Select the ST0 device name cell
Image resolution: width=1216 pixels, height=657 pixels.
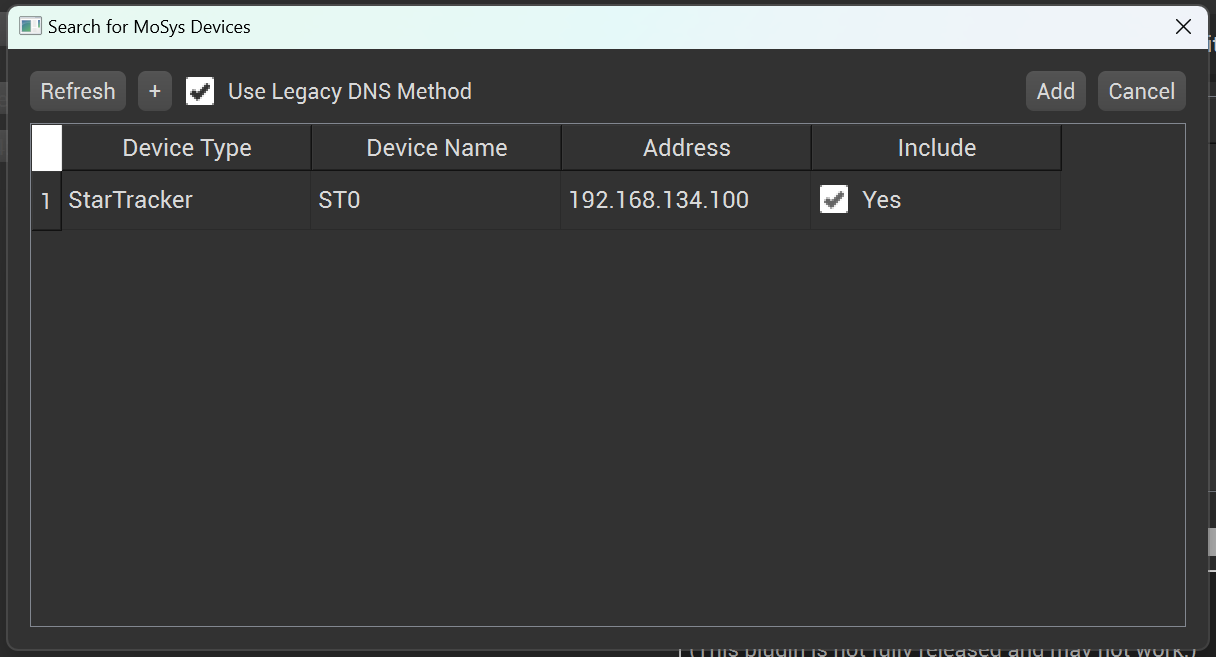coord(436,200)
